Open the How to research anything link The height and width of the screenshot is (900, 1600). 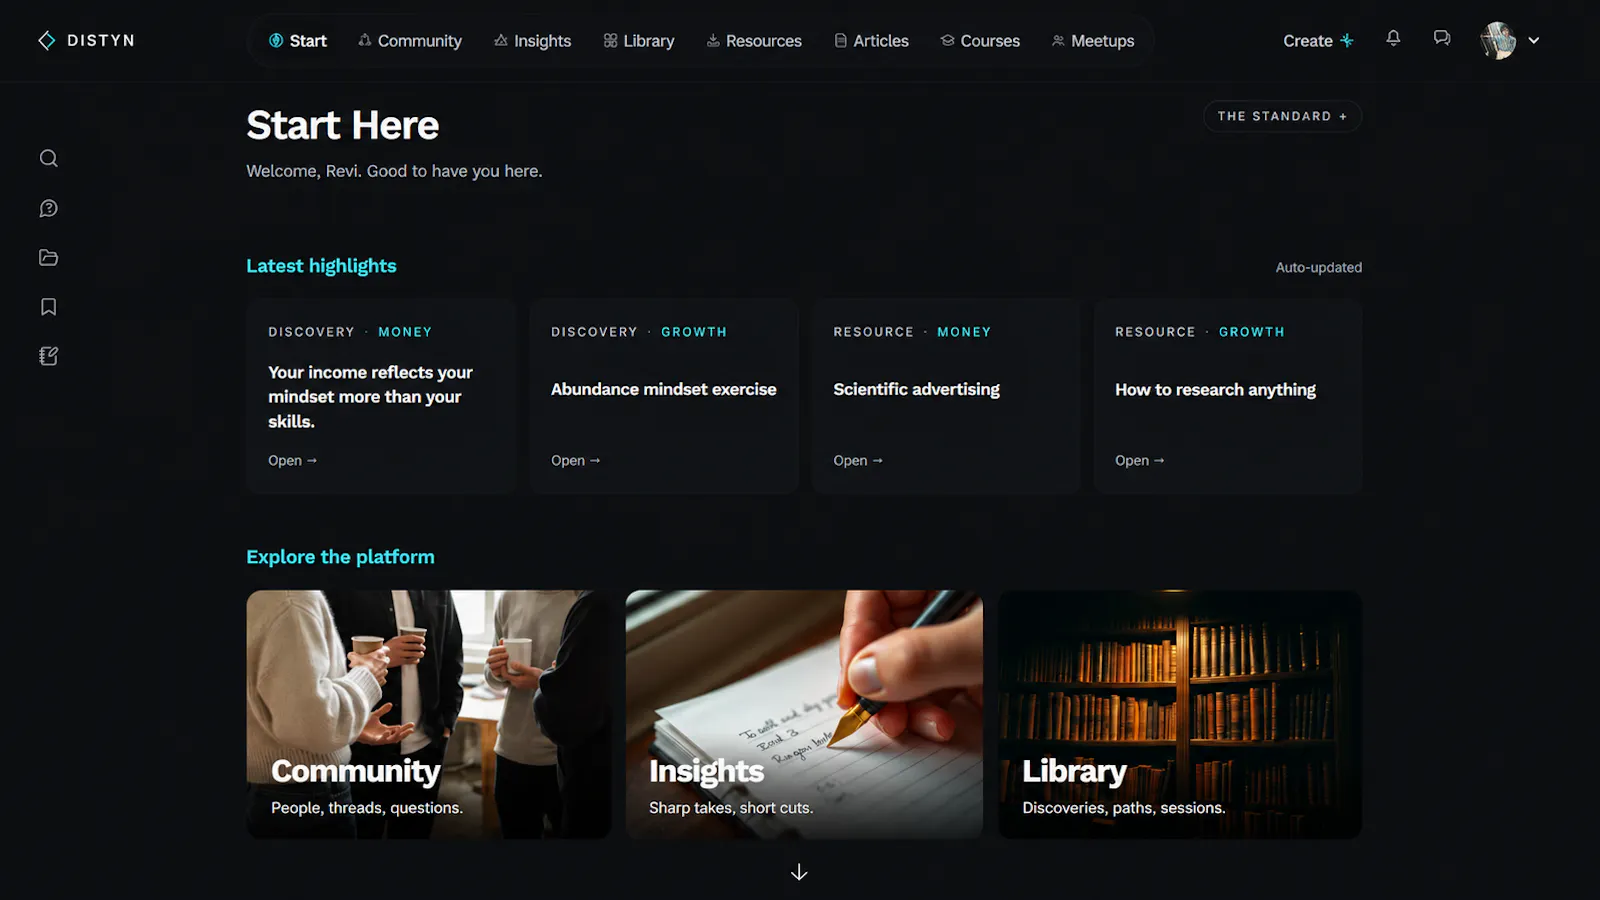pyautogui.click(x=1139, y=460)
